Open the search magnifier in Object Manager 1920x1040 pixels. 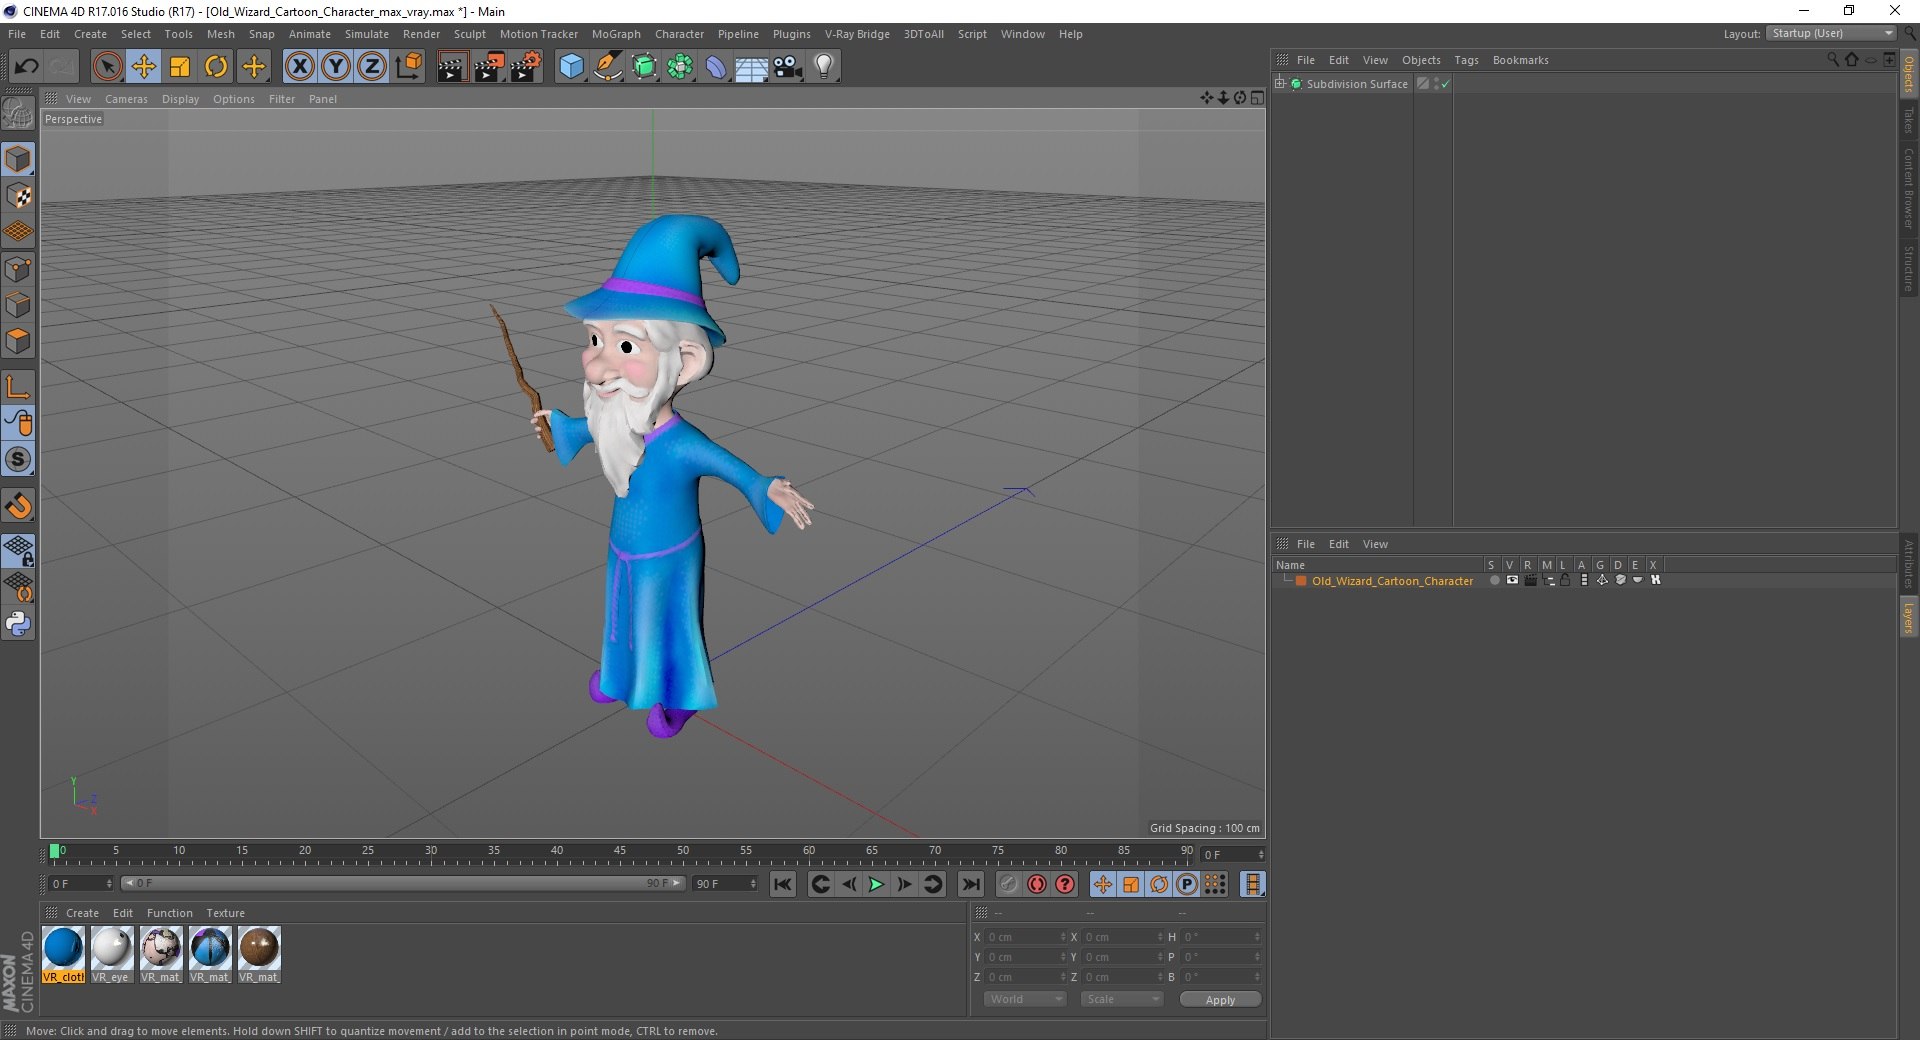[1832, 60]
